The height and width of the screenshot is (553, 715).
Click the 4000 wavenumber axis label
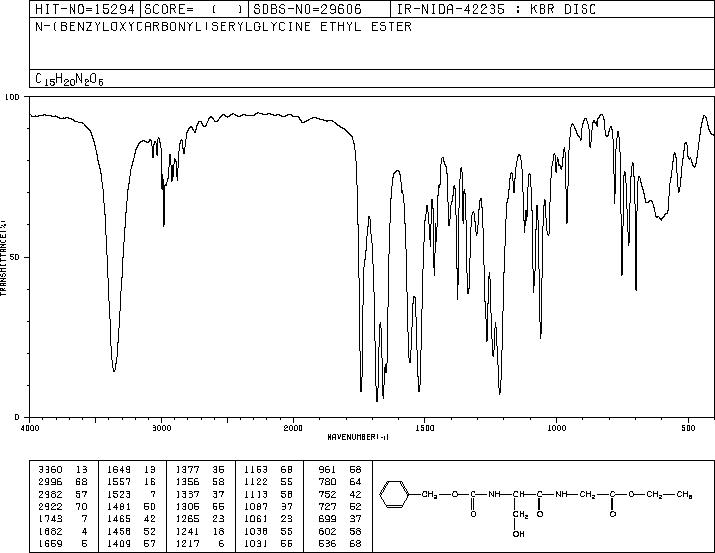tap(30, 428)
